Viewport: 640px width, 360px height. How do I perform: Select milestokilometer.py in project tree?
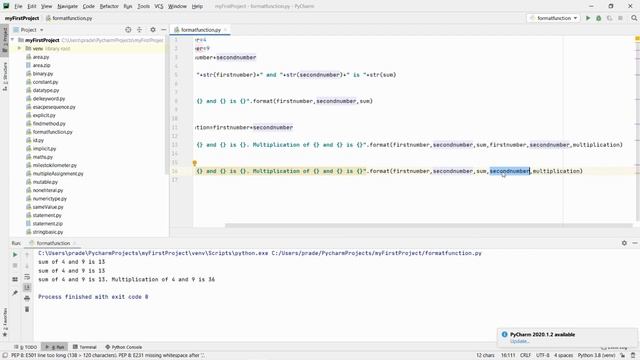tap(54, 165)
